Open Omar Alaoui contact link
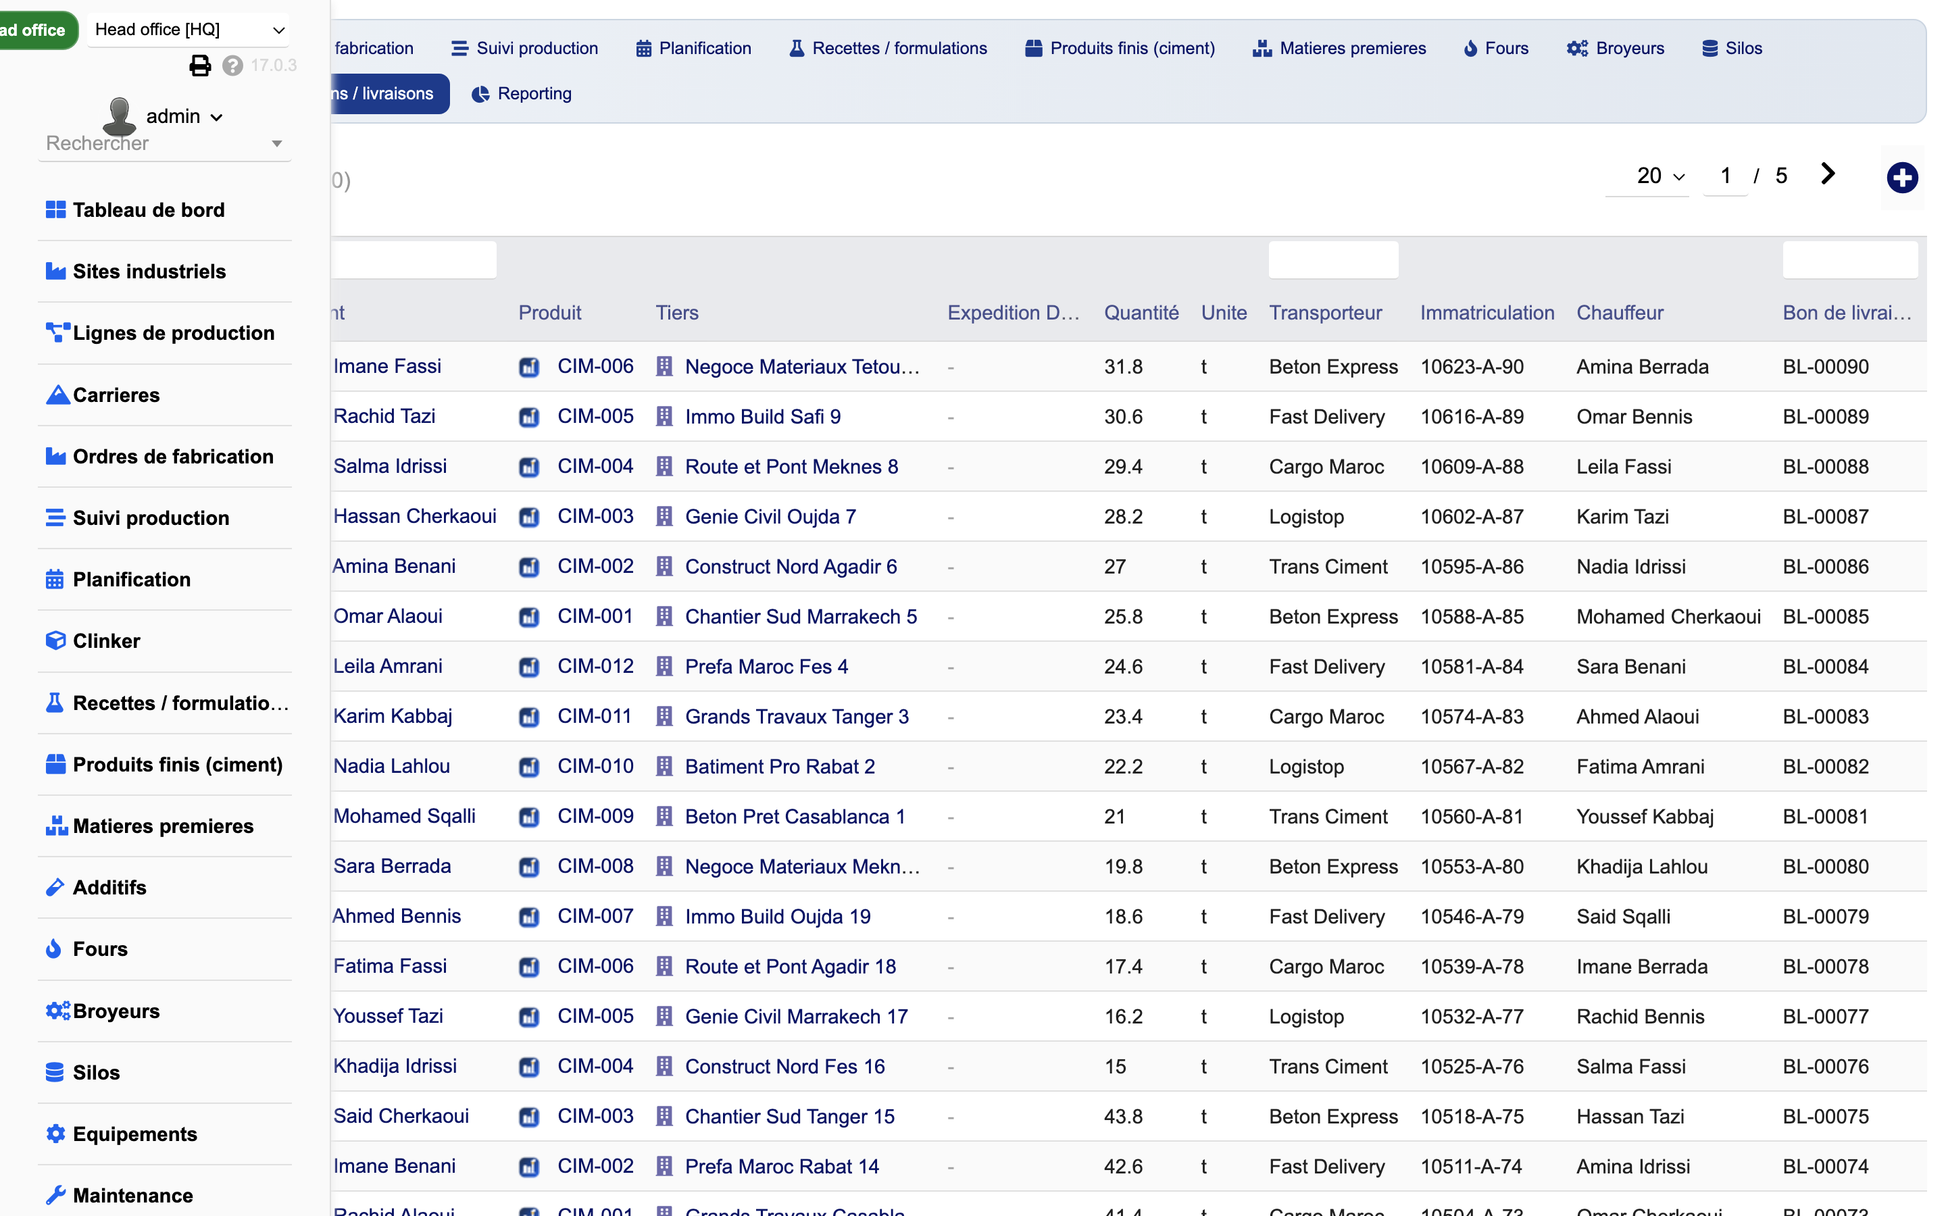The height and width of the screenshot is (1216, 1946). coord(388,616)
